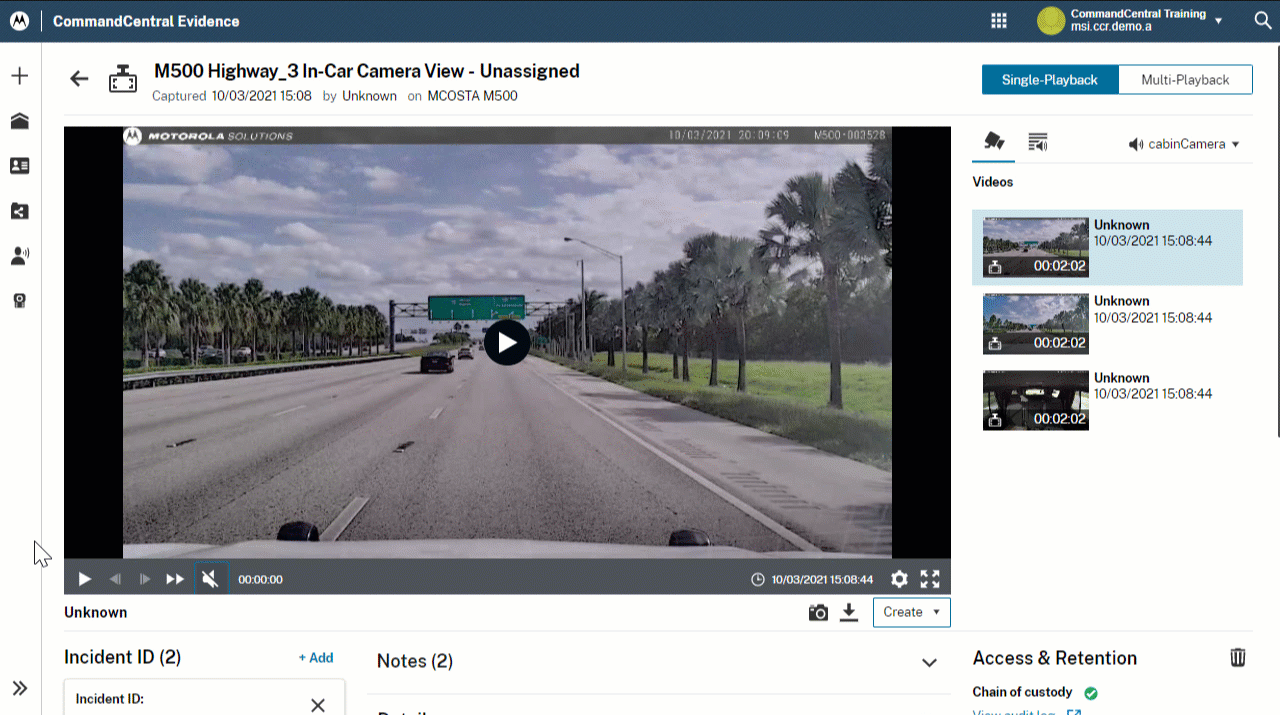This screenshot has width=1280, height=715.
Task: Switch to Multi-Playback mode
Action: (x=1185, y=80)
